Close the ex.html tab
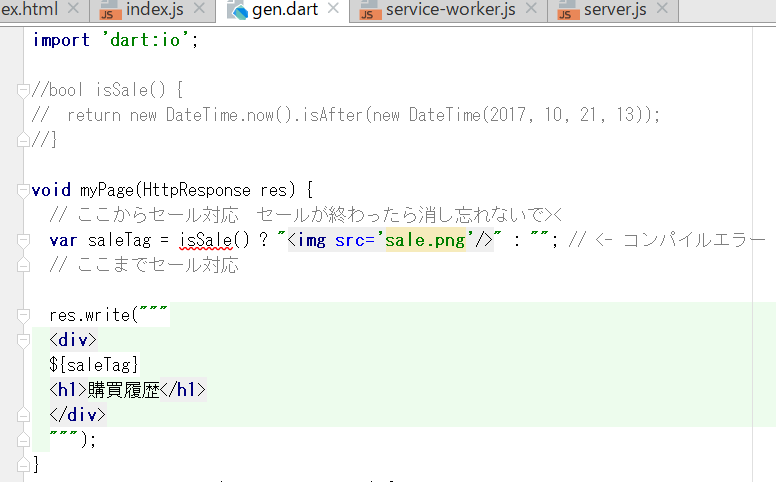Viewport: 776px width, 482px height. [73, 8]
